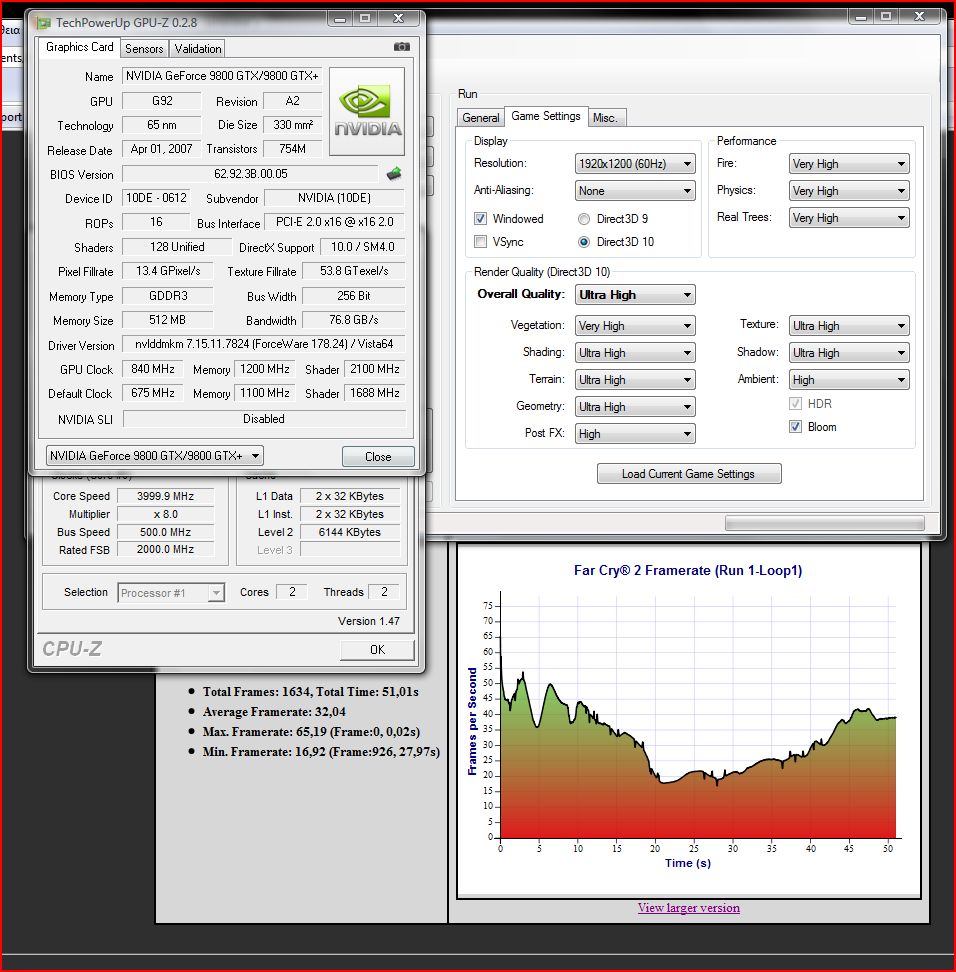Image resolution: width=956 pixels, height=972 pixels.
Task: Click the Texture Fillrate 53.8 GTexel/s field
Action: coord(354,271)
